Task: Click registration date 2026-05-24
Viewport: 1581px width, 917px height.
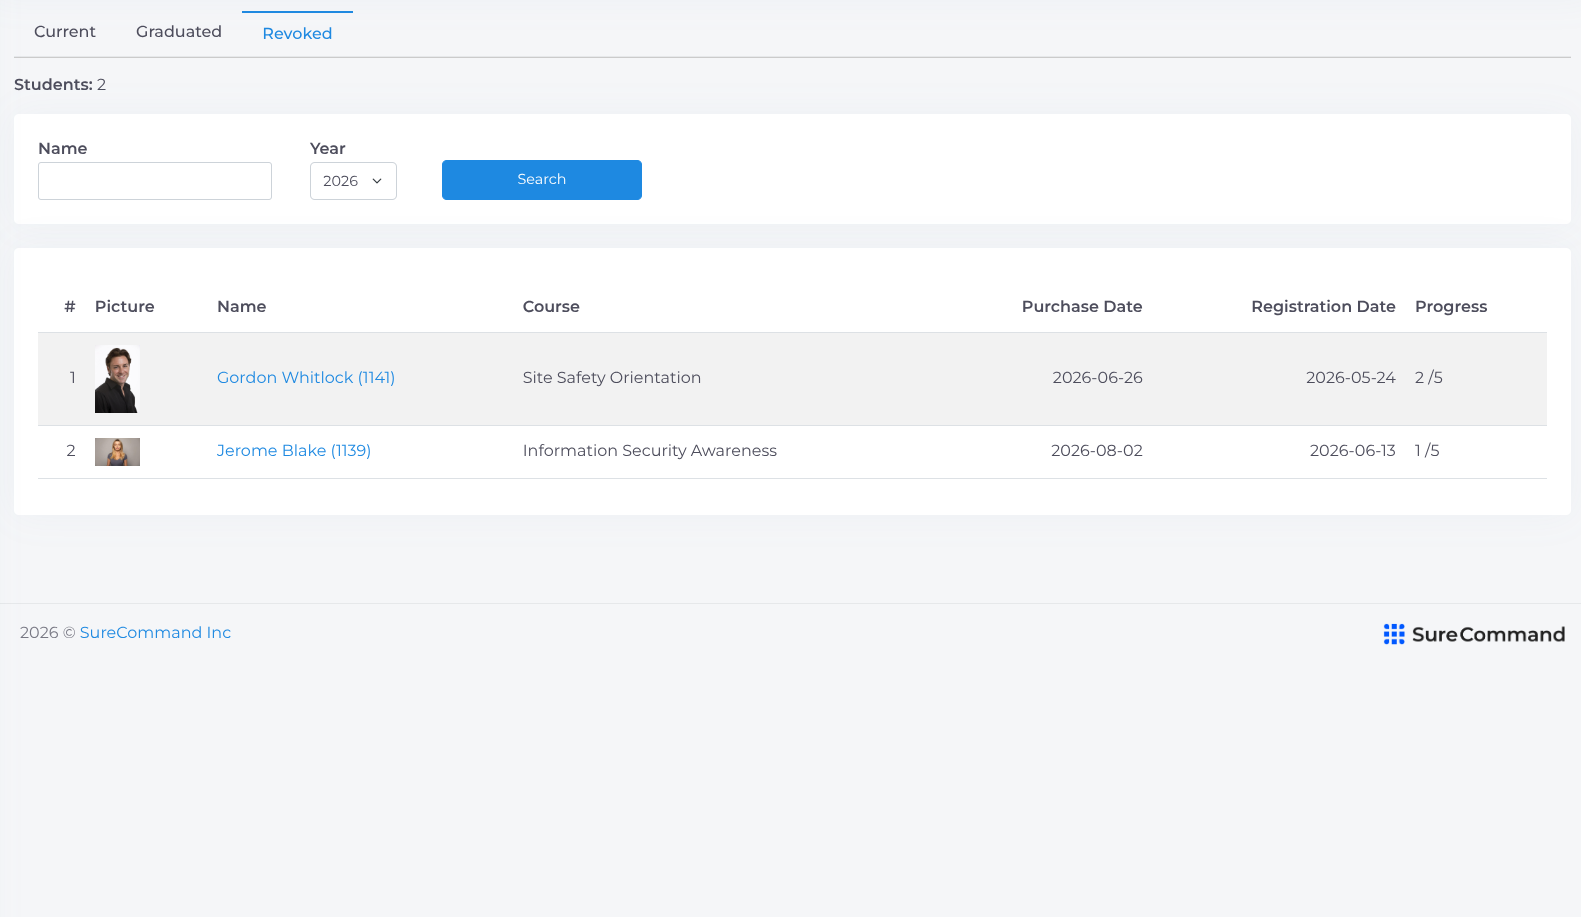Action: click(x=1350, y=378)
